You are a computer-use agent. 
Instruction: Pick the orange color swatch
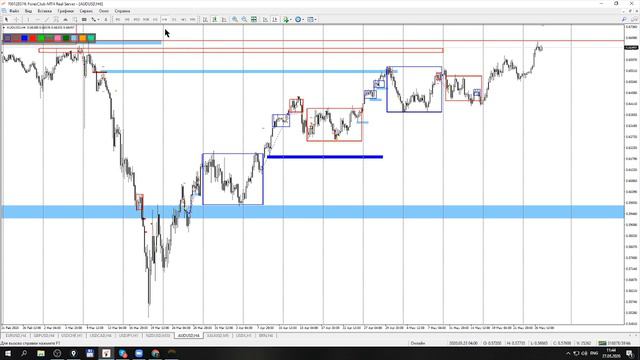coord(83,38)
